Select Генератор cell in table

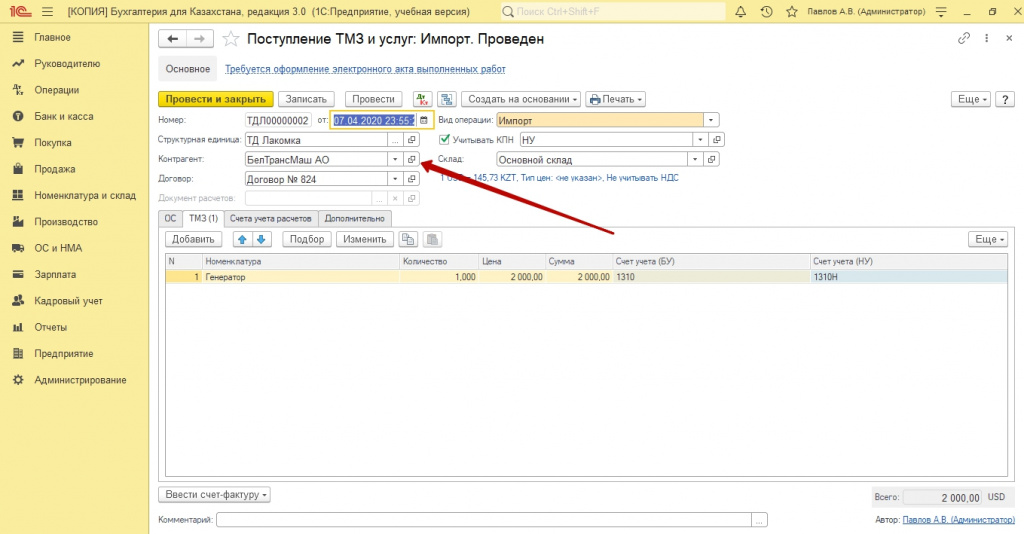[x=301, y=277]
